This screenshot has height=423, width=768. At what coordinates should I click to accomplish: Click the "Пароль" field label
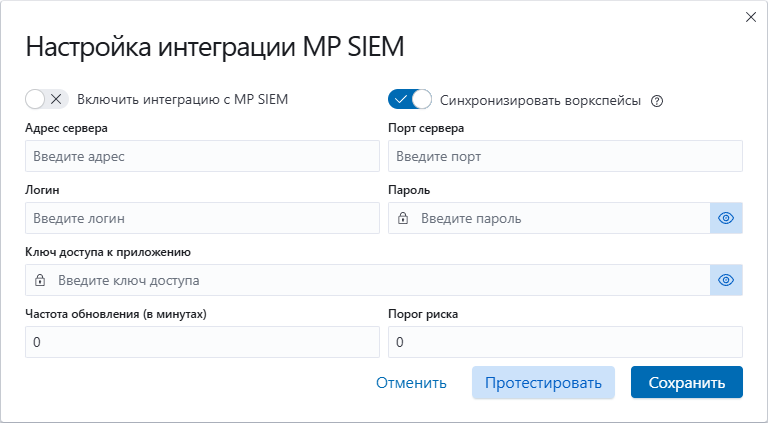click(x=409, y=190)
